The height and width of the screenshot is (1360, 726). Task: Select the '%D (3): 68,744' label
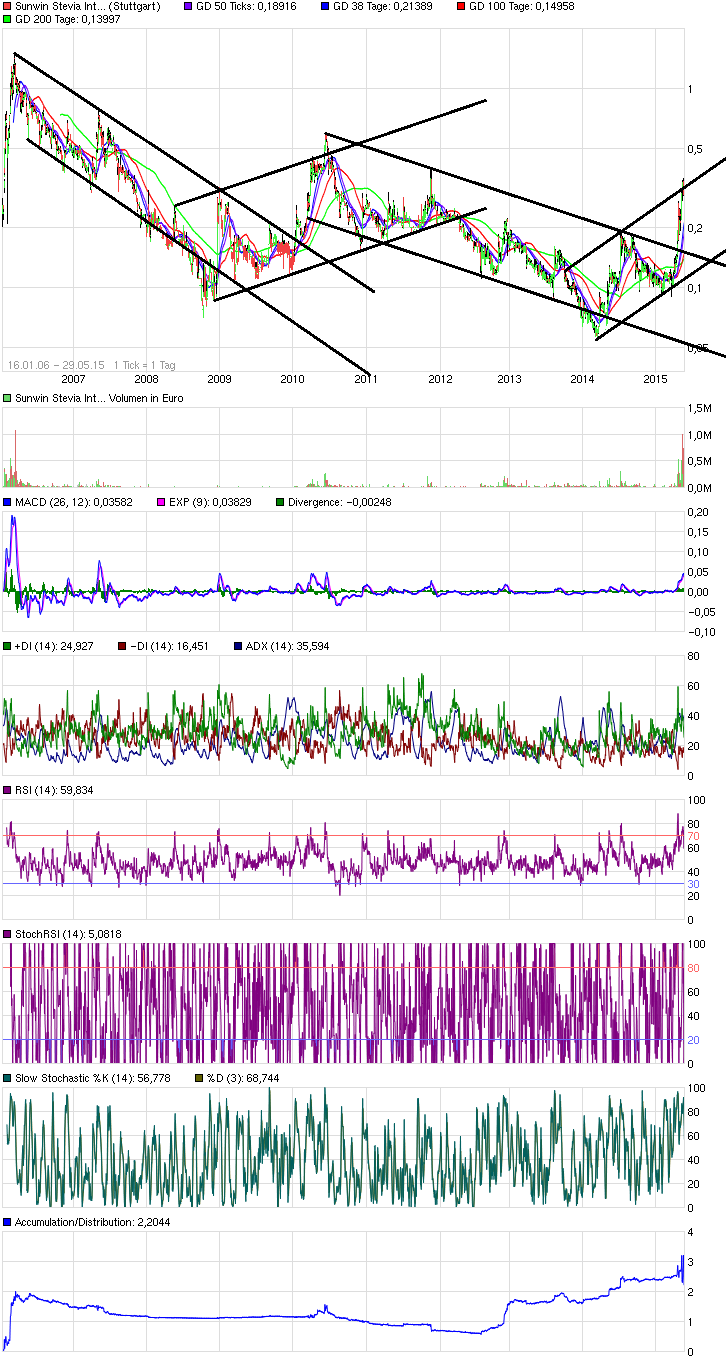tap(241, 1078)
